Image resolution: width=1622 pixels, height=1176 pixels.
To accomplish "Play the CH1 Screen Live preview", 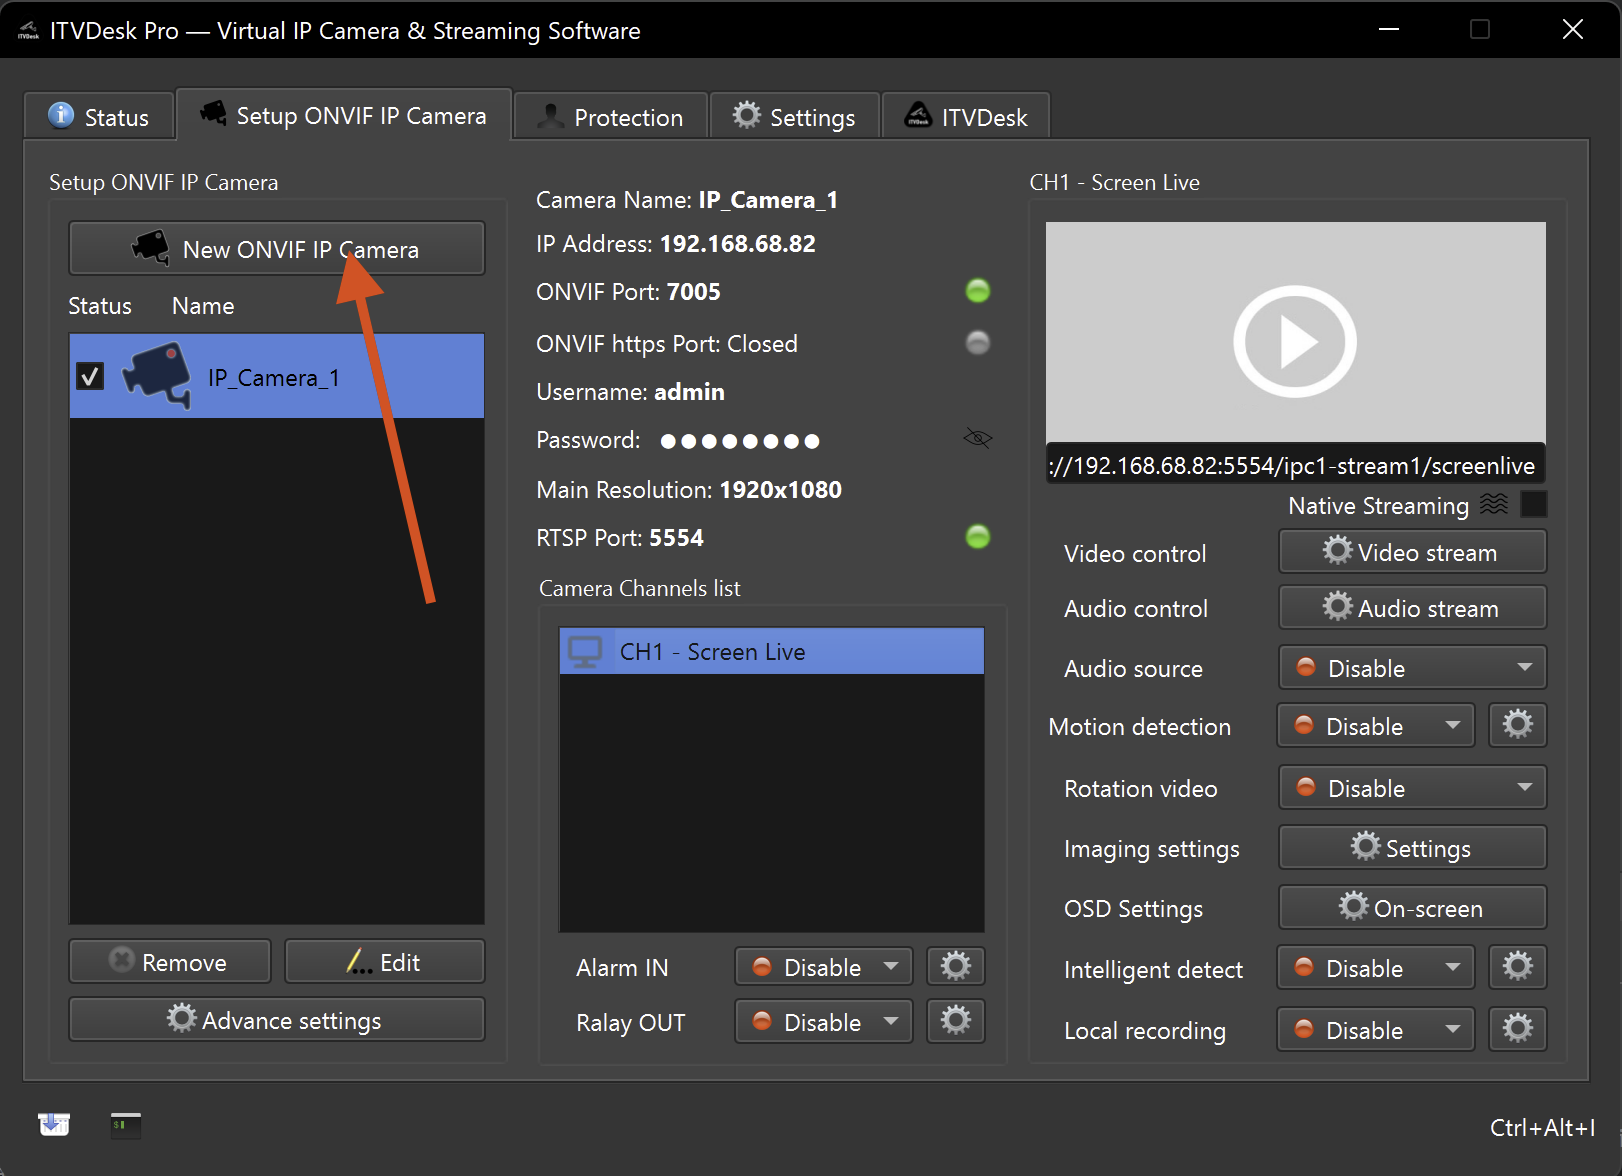I will (1294, 342).
